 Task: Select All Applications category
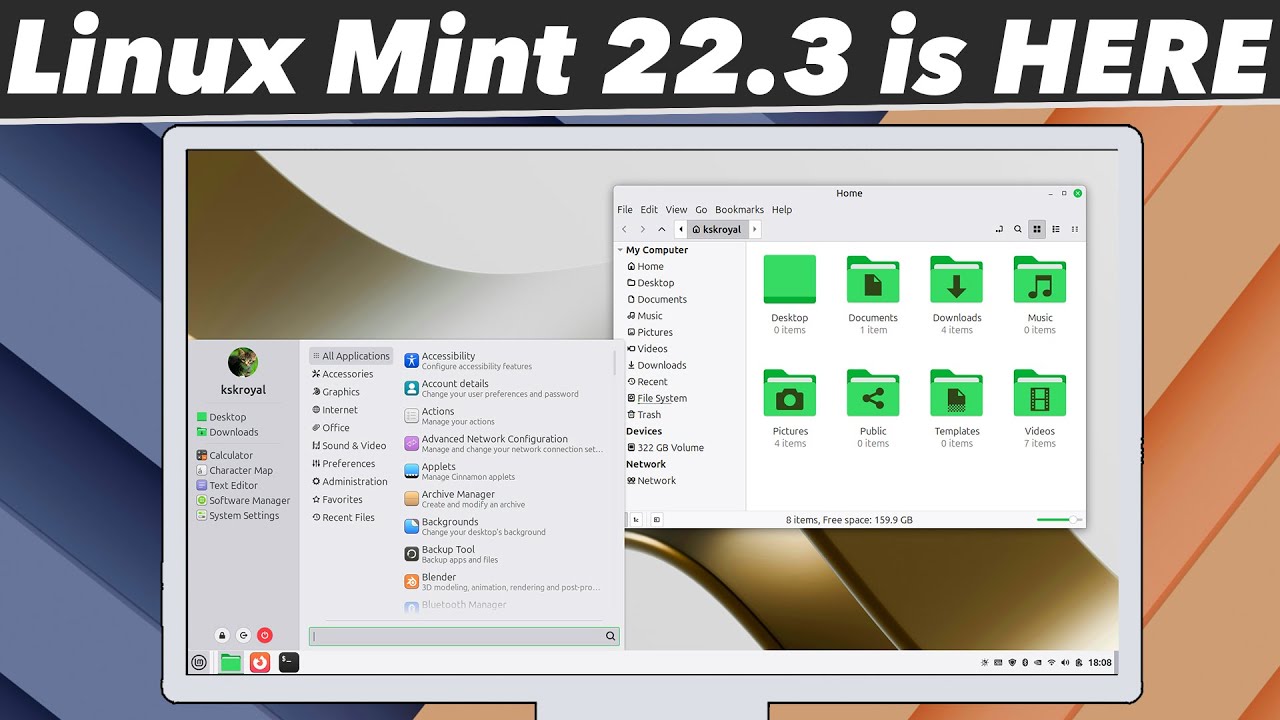point(351,356)
